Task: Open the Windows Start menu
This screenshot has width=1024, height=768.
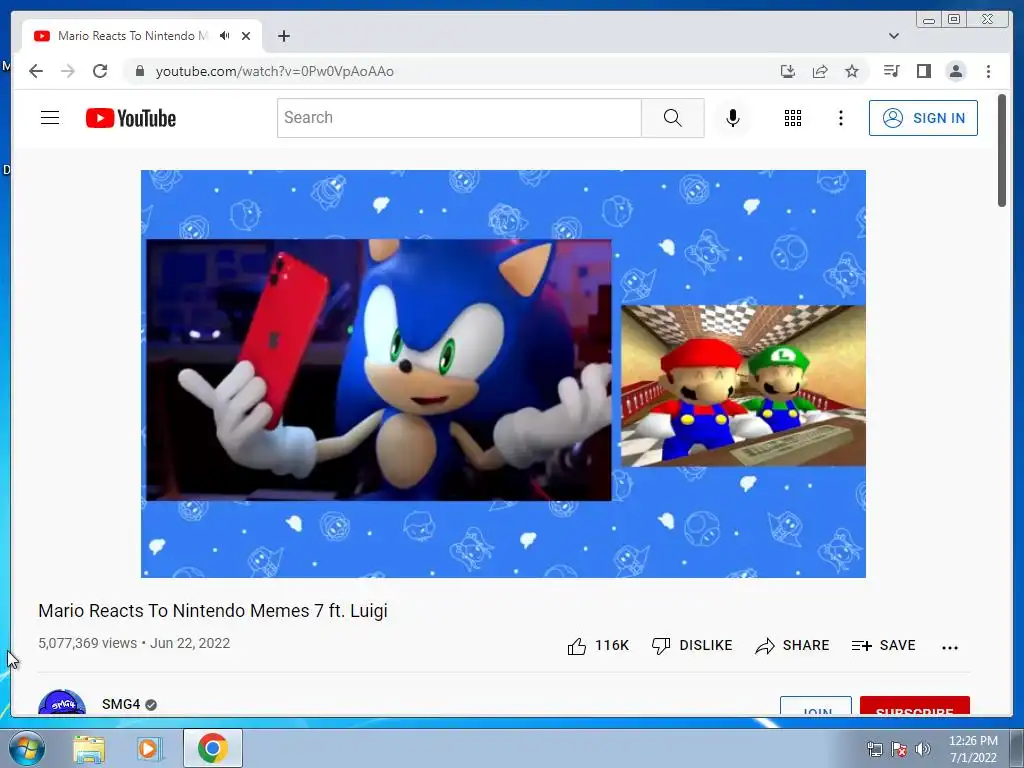Action: click(x=26, y=748)
